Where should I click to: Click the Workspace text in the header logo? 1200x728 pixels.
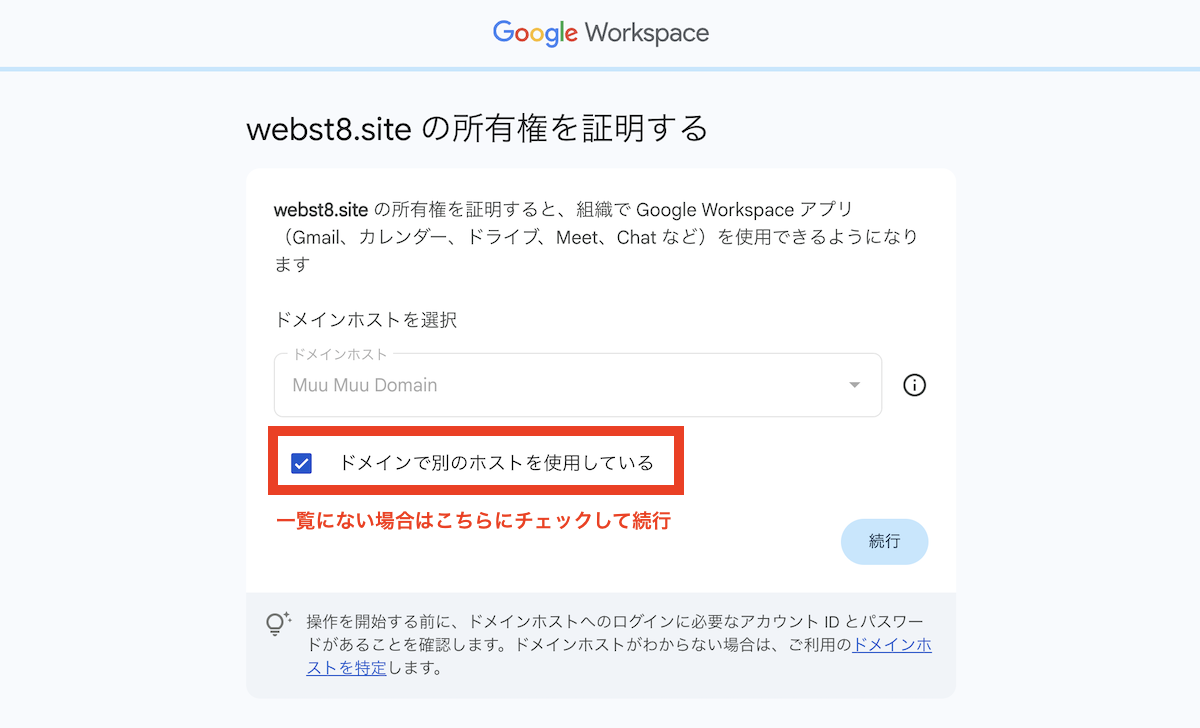tap(647, 33)
